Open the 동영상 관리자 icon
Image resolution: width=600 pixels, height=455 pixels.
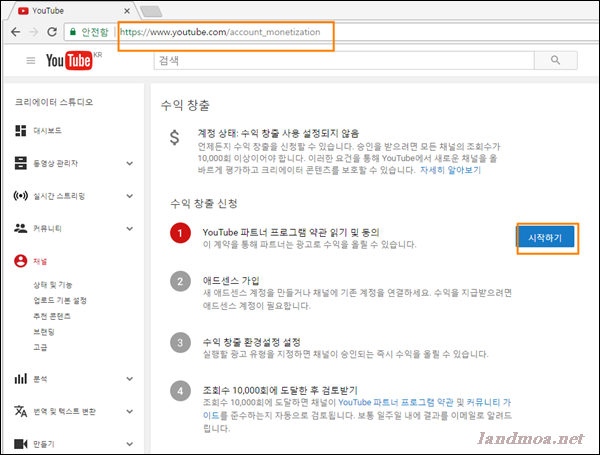click(20, 163)
